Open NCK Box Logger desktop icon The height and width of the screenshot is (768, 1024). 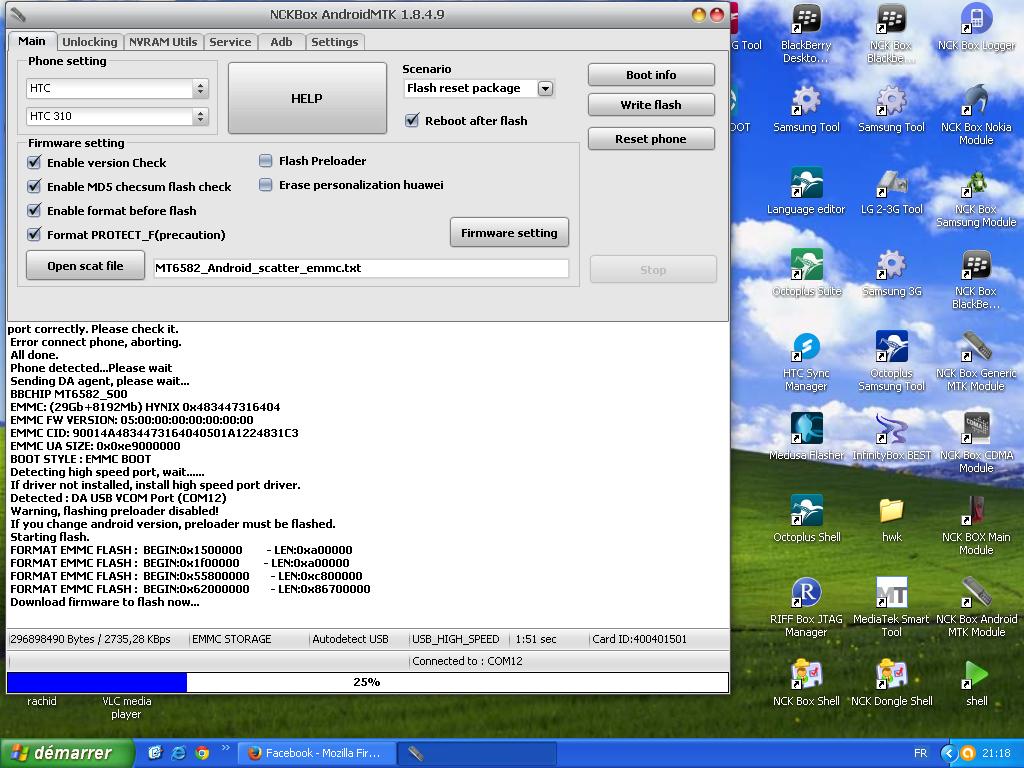tap(976, 27)
